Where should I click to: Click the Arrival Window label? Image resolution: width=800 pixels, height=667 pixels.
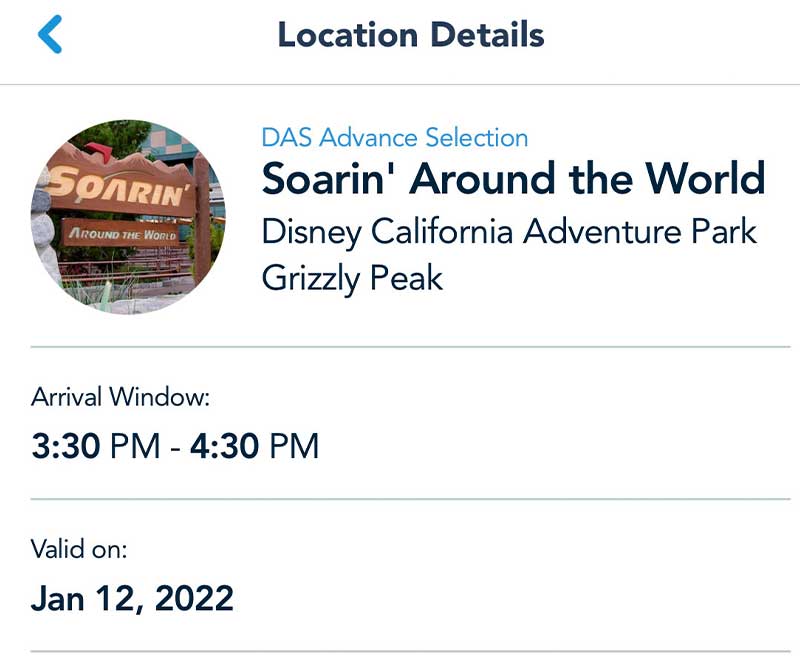[120, 397]
